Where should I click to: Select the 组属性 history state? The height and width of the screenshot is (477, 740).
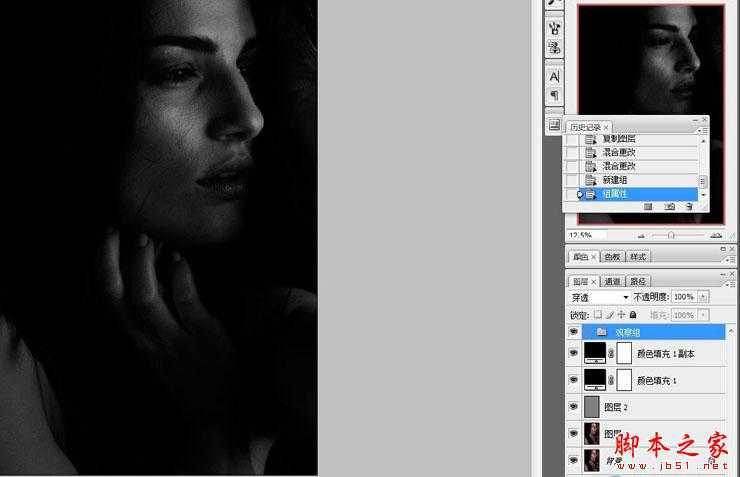(638, 194)
